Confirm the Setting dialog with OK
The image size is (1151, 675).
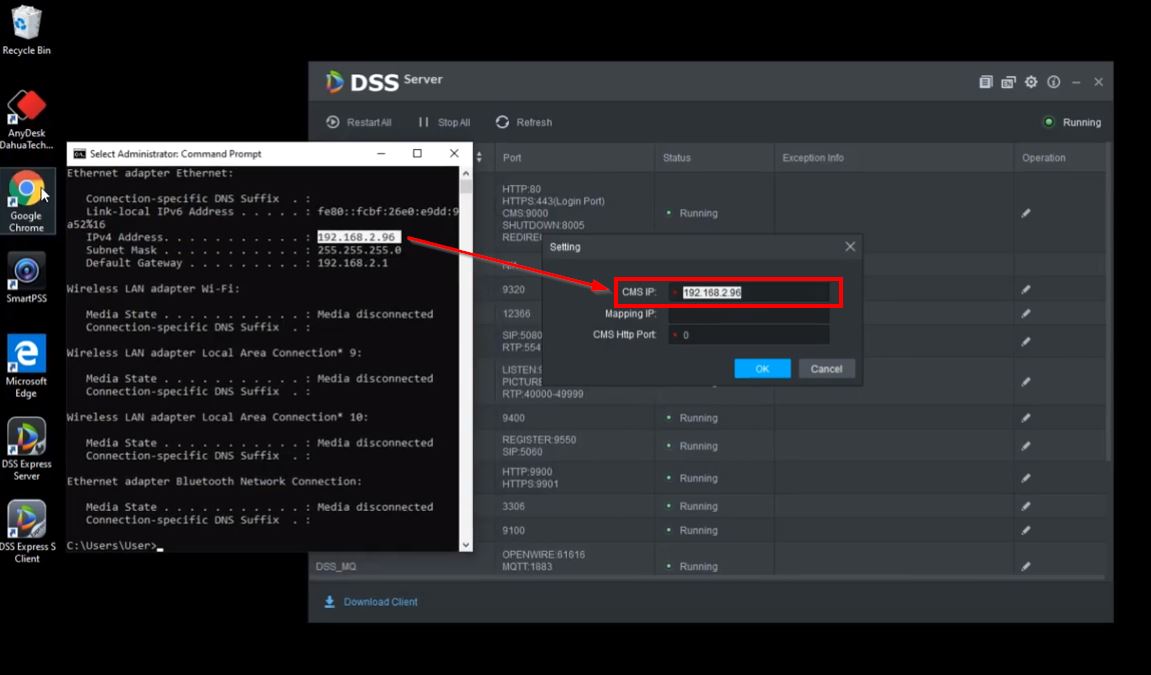pos(762,369)
